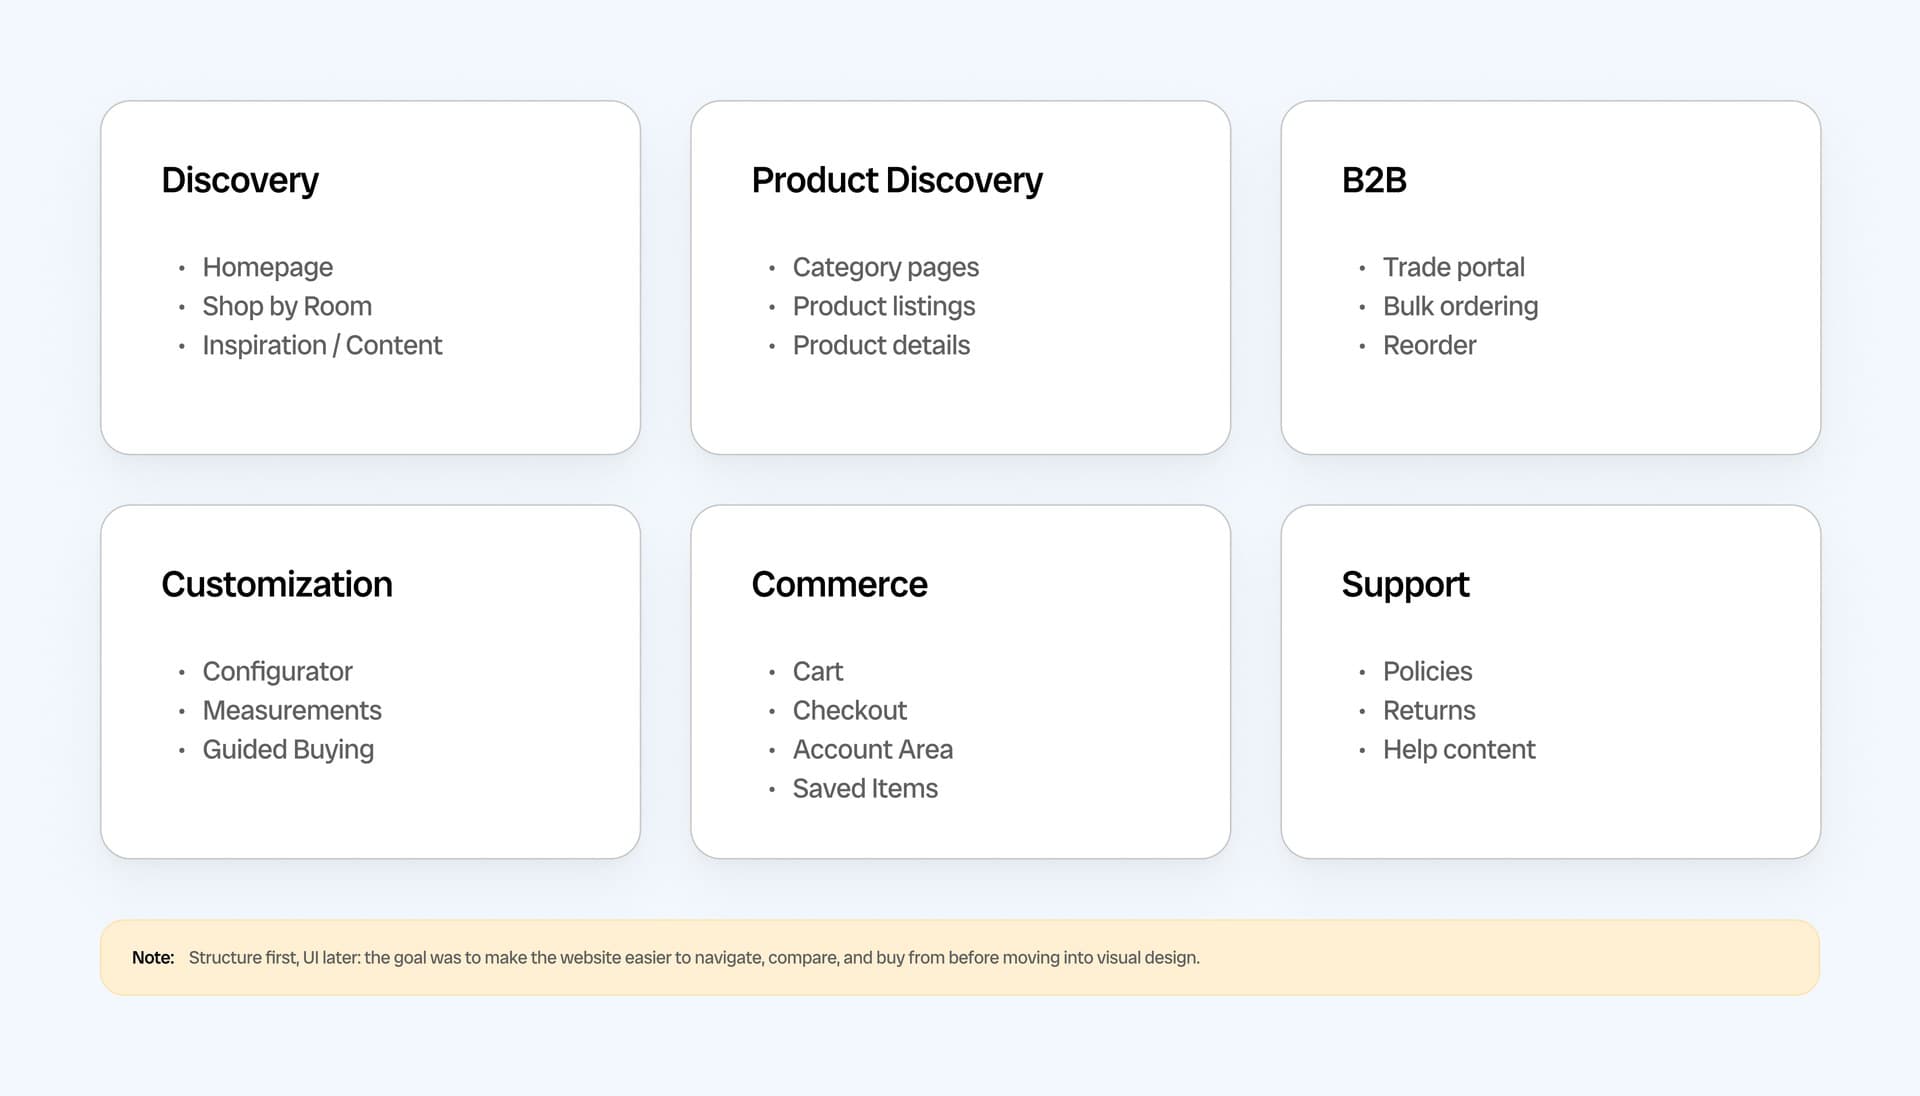Select the Category pages item

click(885, 267)
